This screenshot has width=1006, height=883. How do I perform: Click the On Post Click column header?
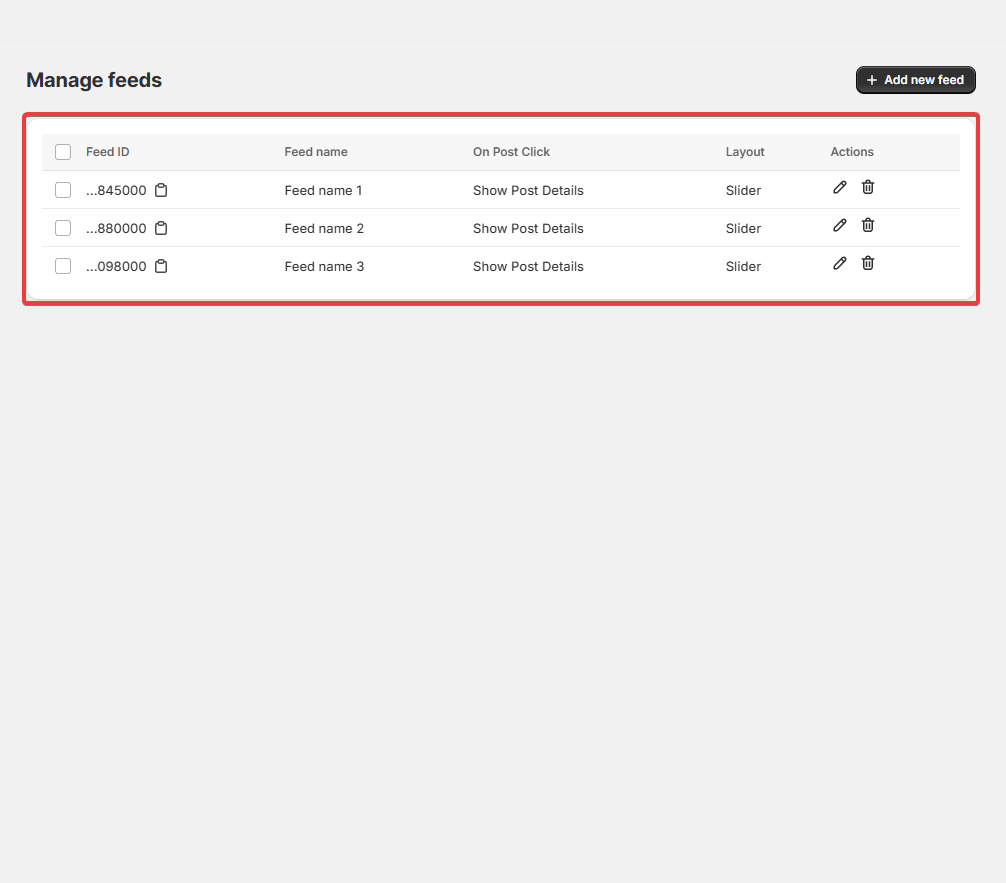(x=511, y=152)
